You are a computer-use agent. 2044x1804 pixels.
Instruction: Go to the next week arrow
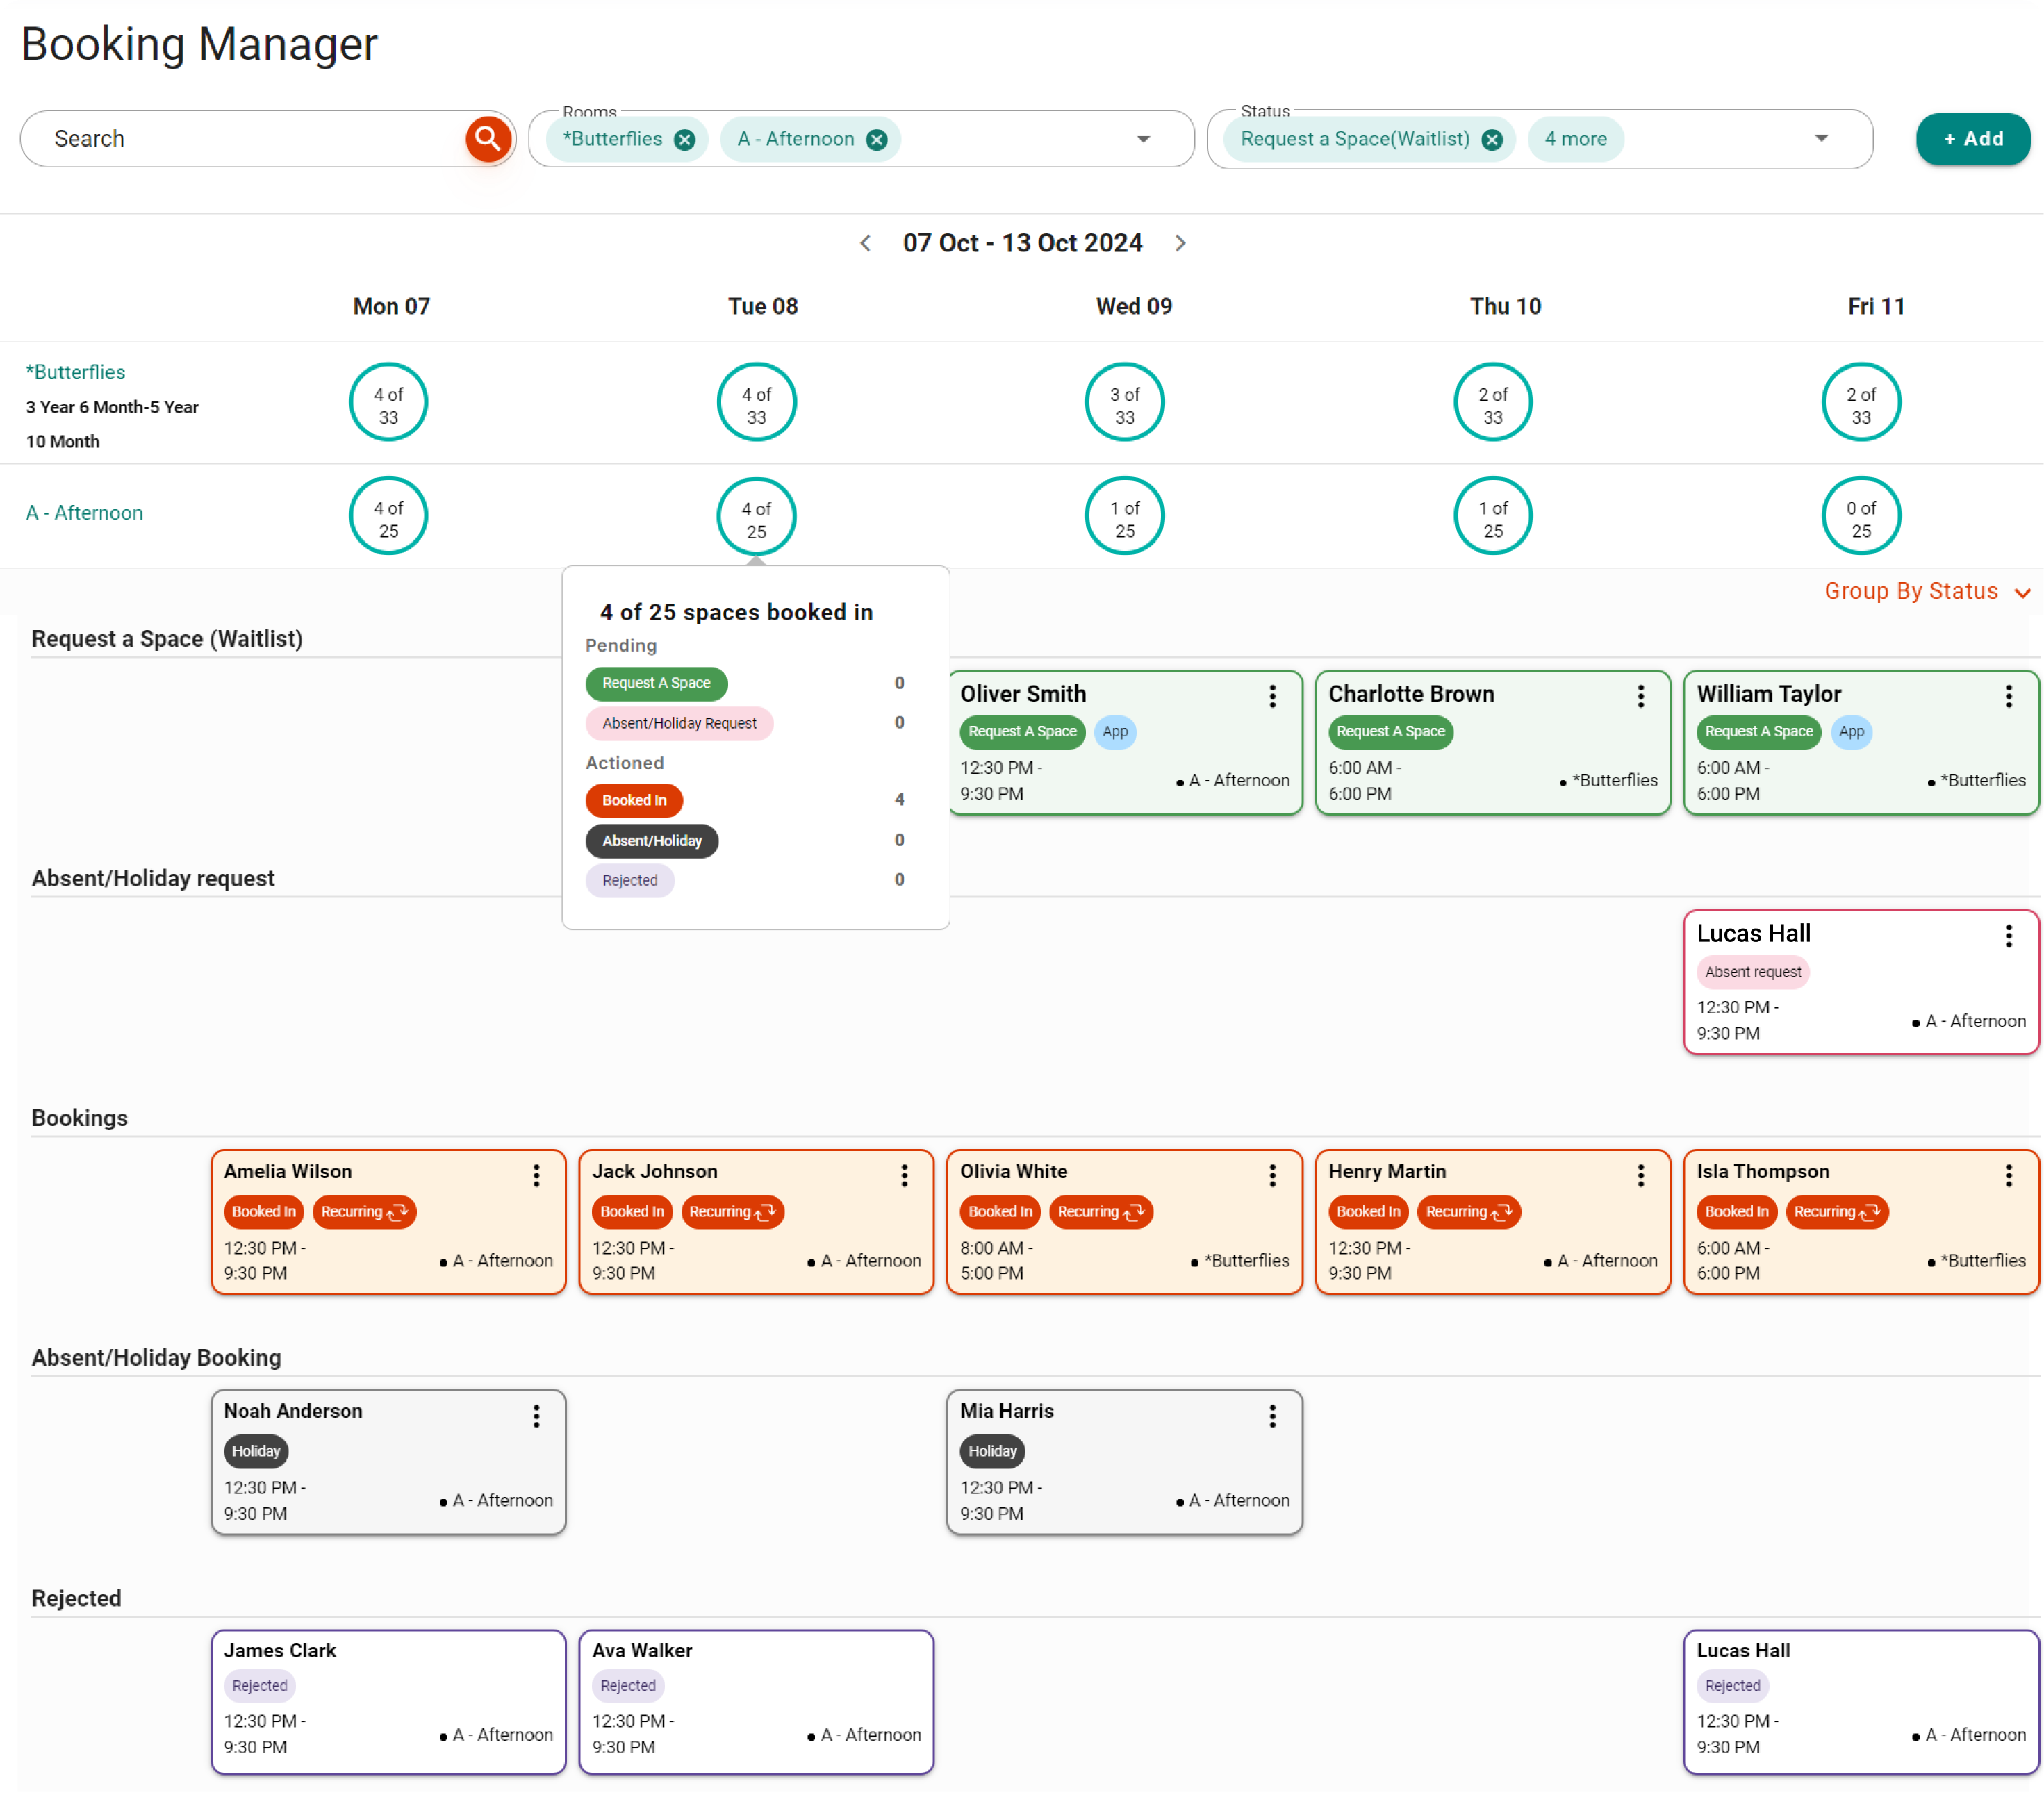tap(1180, 243)
